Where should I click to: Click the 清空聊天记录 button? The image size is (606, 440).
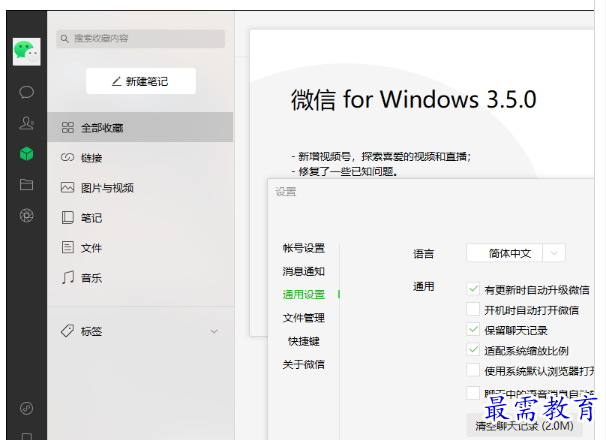pos(524,426)
